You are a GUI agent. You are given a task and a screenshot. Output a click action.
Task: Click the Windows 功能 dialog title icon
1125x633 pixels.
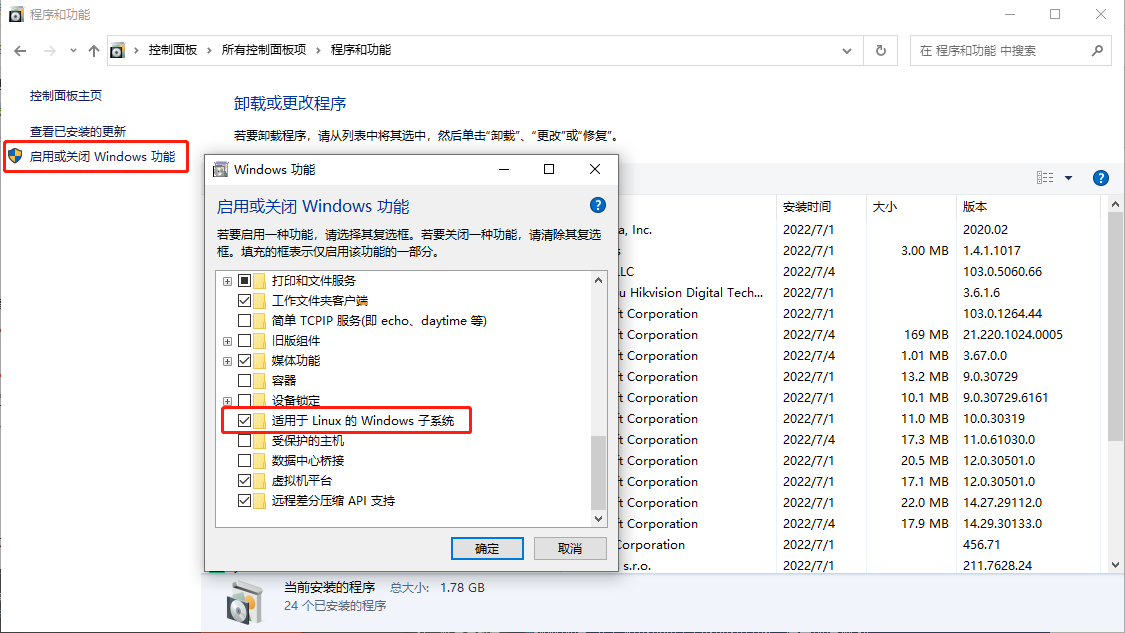coord(221,169)
